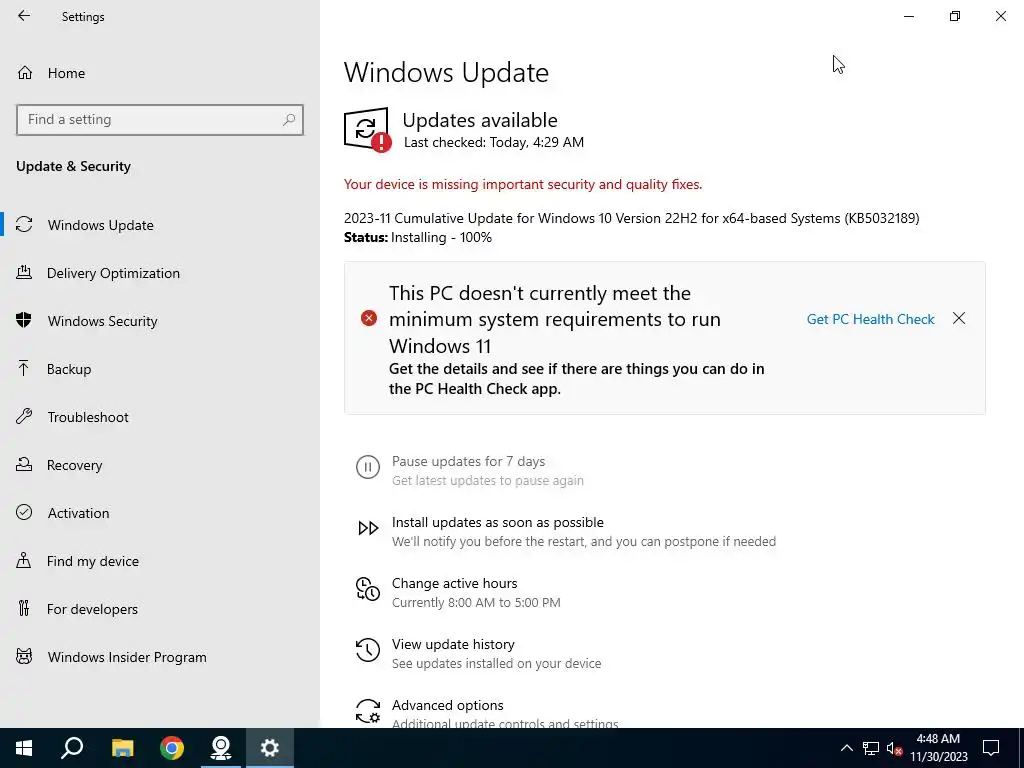Click the Settings gear on taskbar
Image resolution: width=1024 pixels, height=768 pixels.
[270, 748]
